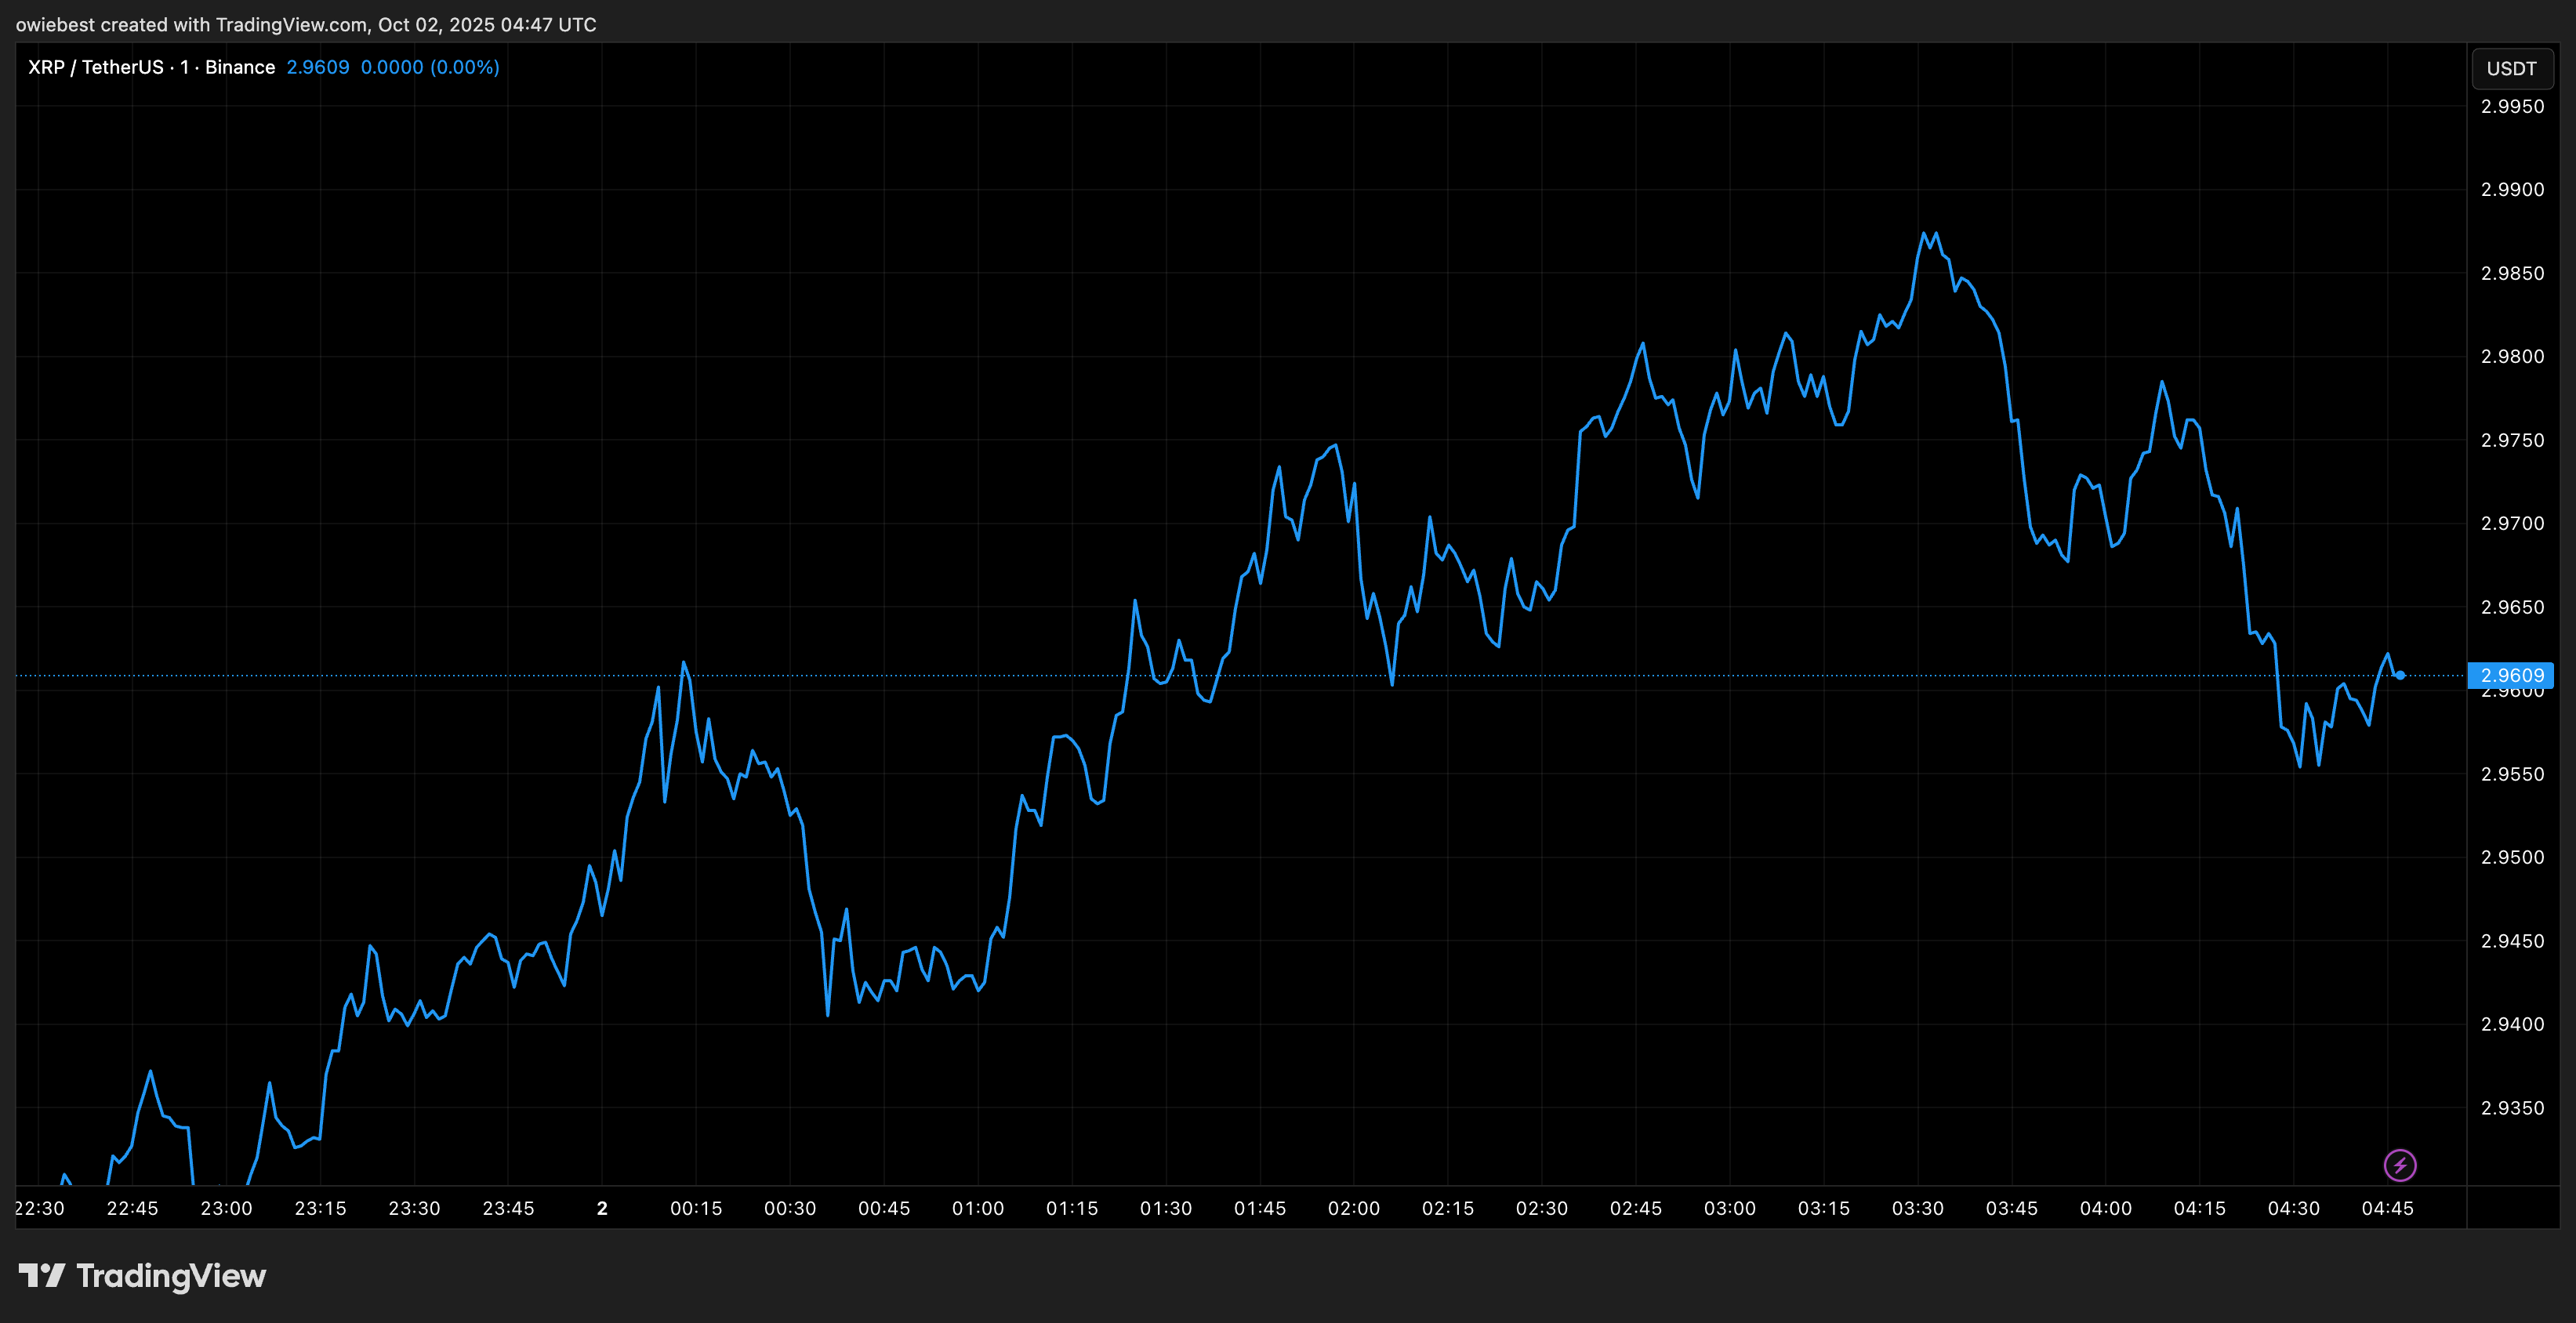This screenshot has height=1323, width=2576.
Task: Click the 2.9800 price scale label
Action: click(x=2512, y=356)
